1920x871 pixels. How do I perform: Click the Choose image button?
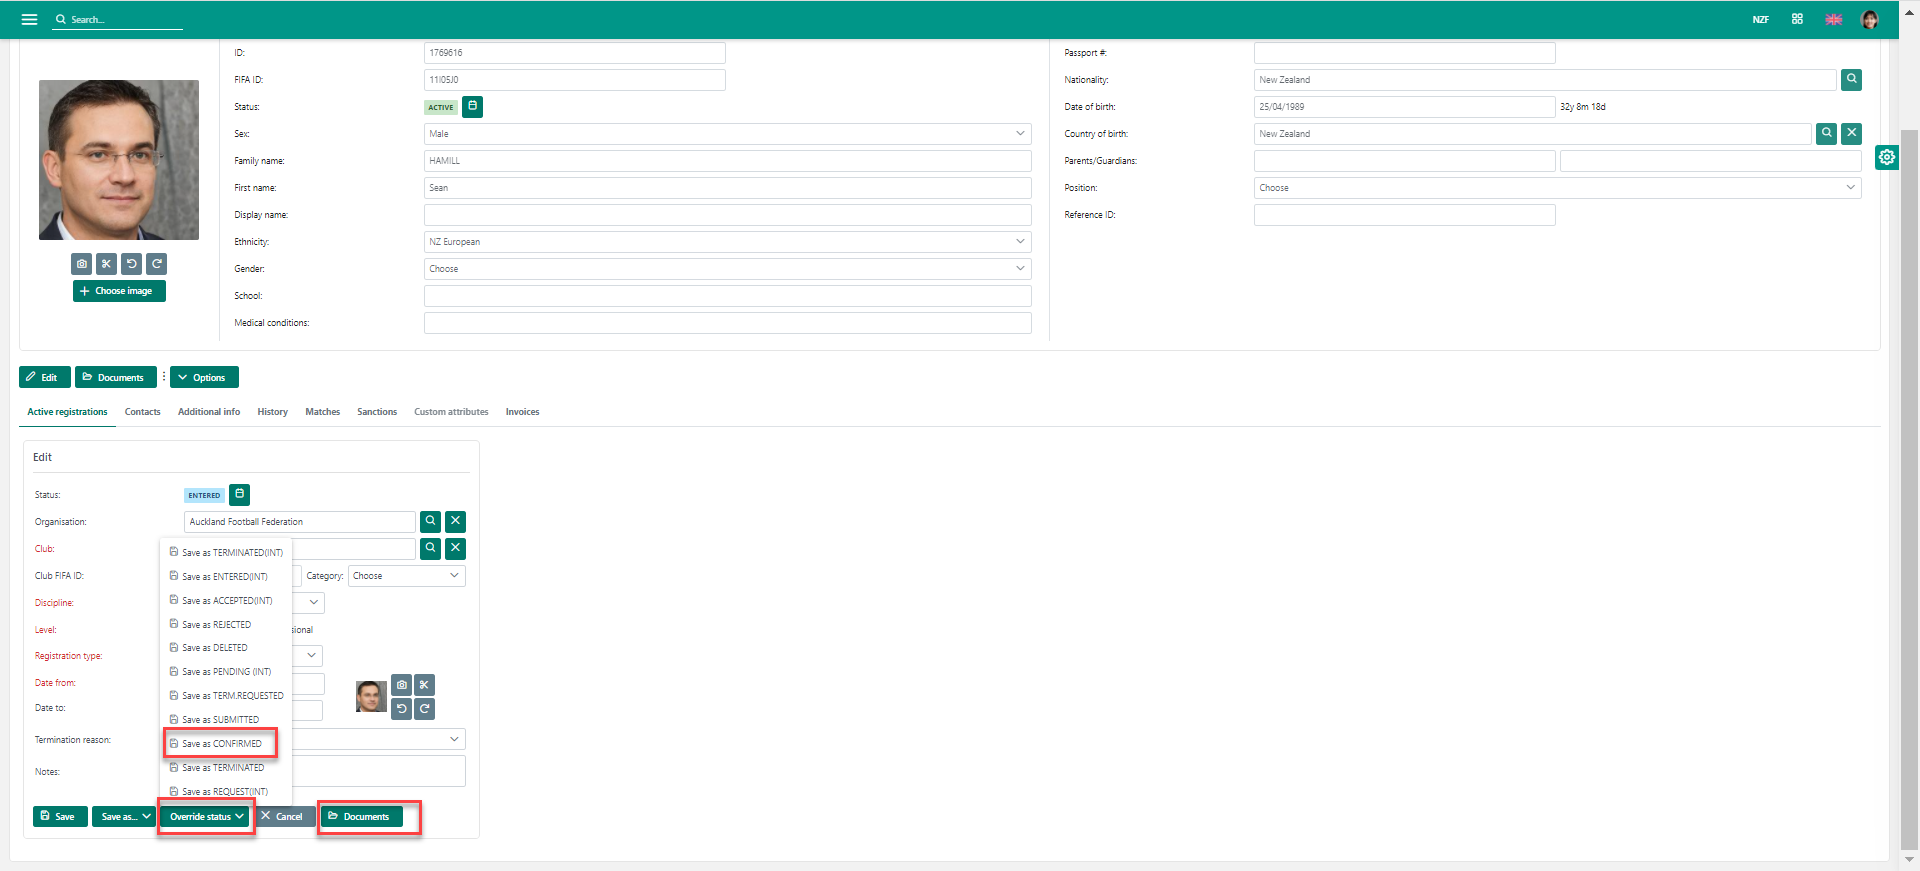click(119, 291)
